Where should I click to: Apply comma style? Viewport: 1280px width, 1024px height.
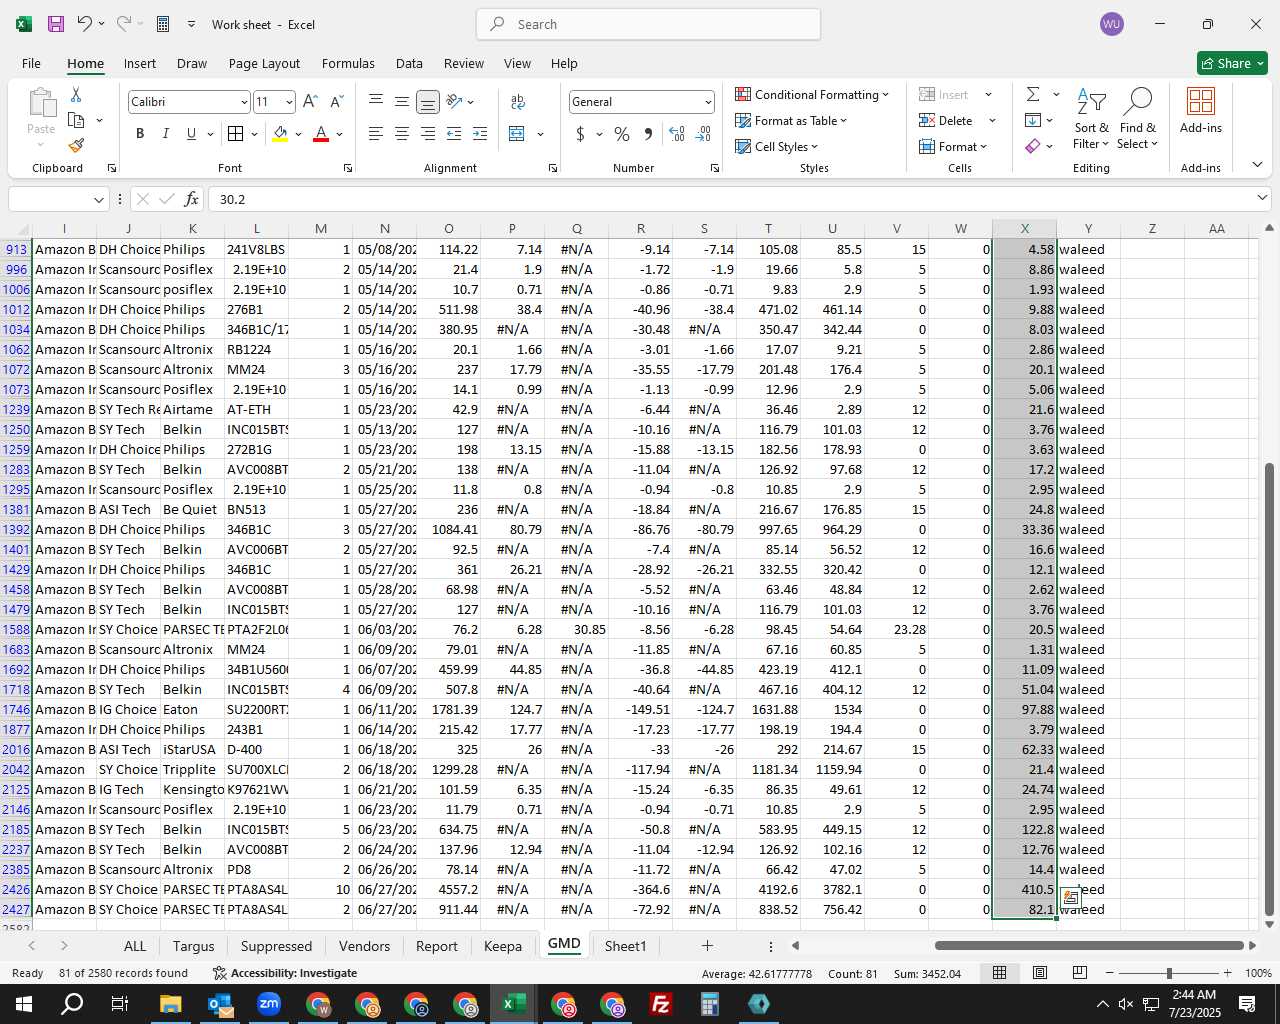tap(649, 134)
